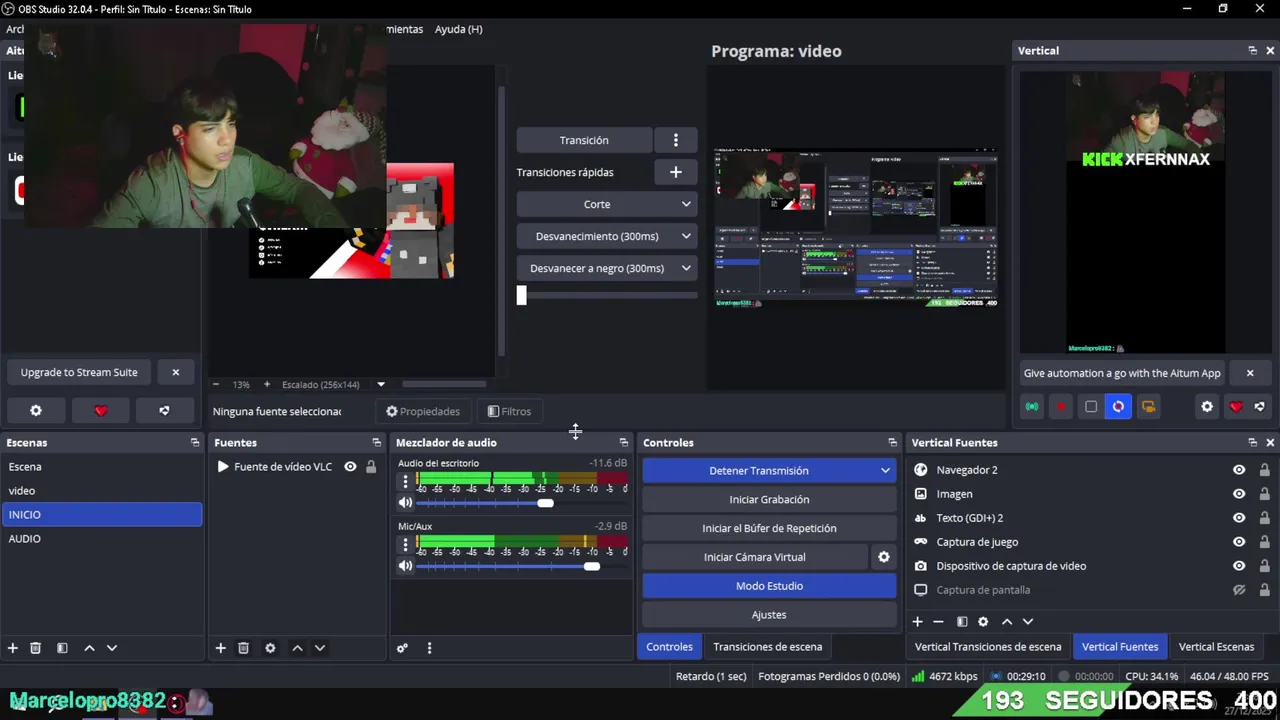Click the Vertical replay buffer icon
1280x720 pixels.
[x=1119, y=407]
